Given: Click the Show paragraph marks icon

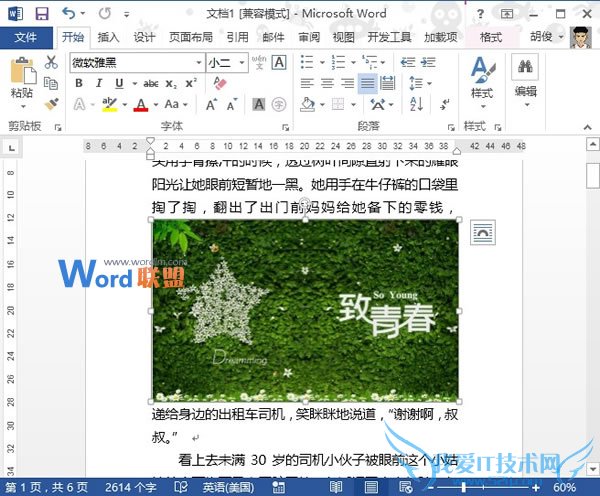Looking at the screenshot, I should [445, 104].
